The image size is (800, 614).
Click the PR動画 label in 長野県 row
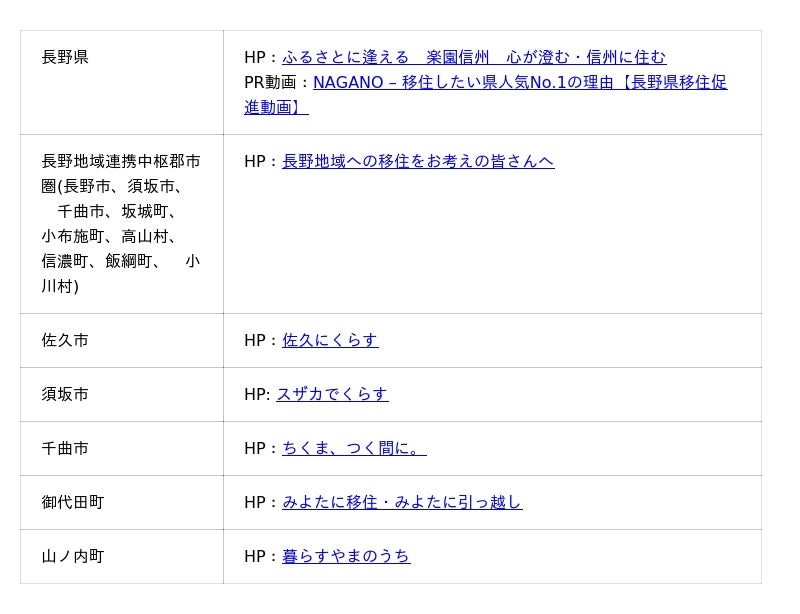[273, 83]
